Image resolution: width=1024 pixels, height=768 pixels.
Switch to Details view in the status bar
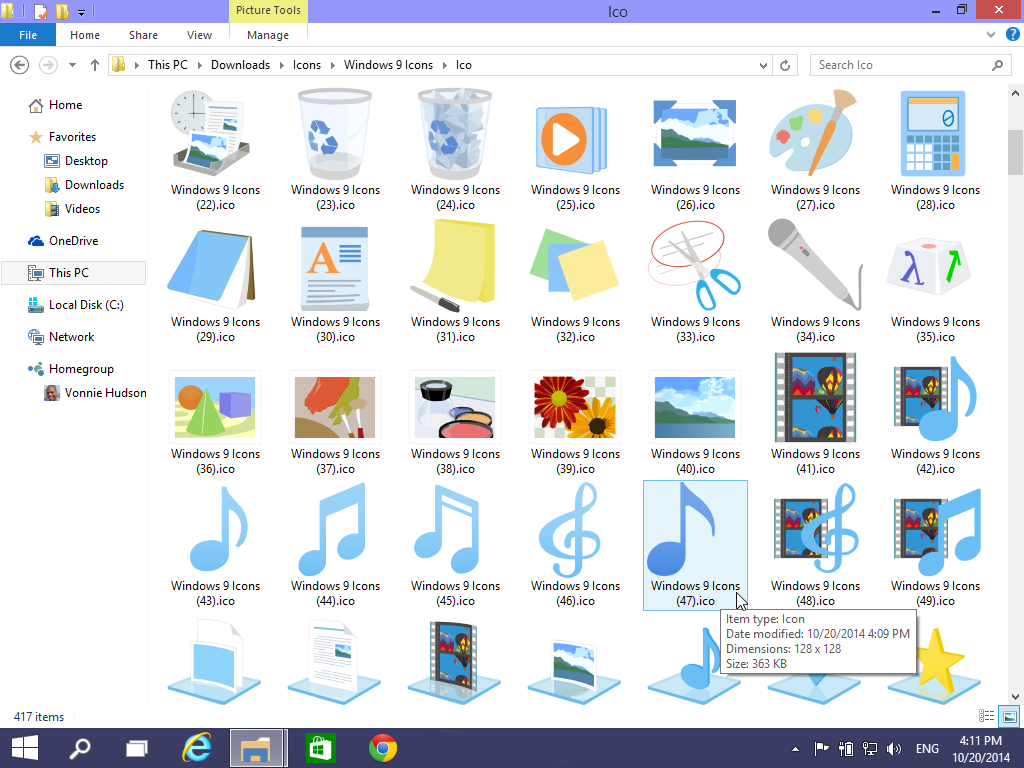(987, 716)
